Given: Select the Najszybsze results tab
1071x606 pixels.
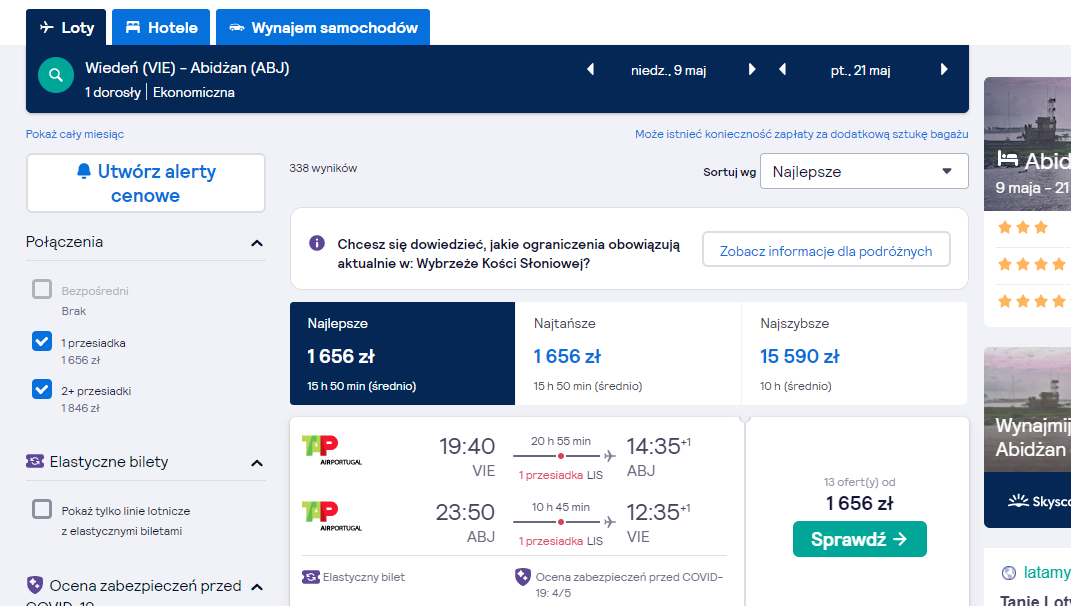Looking at the screenshot, I should [x=854, y=353].
